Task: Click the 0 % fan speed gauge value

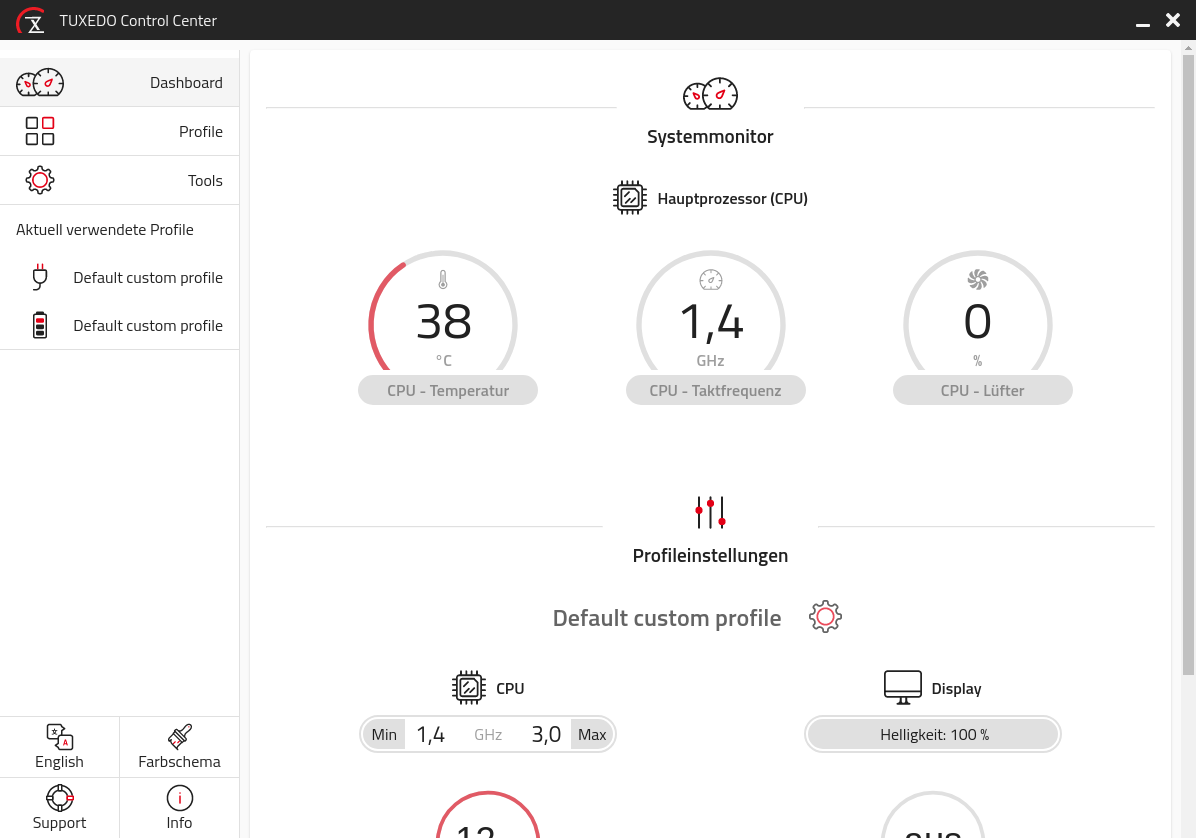Action: [x=978, y=322]
